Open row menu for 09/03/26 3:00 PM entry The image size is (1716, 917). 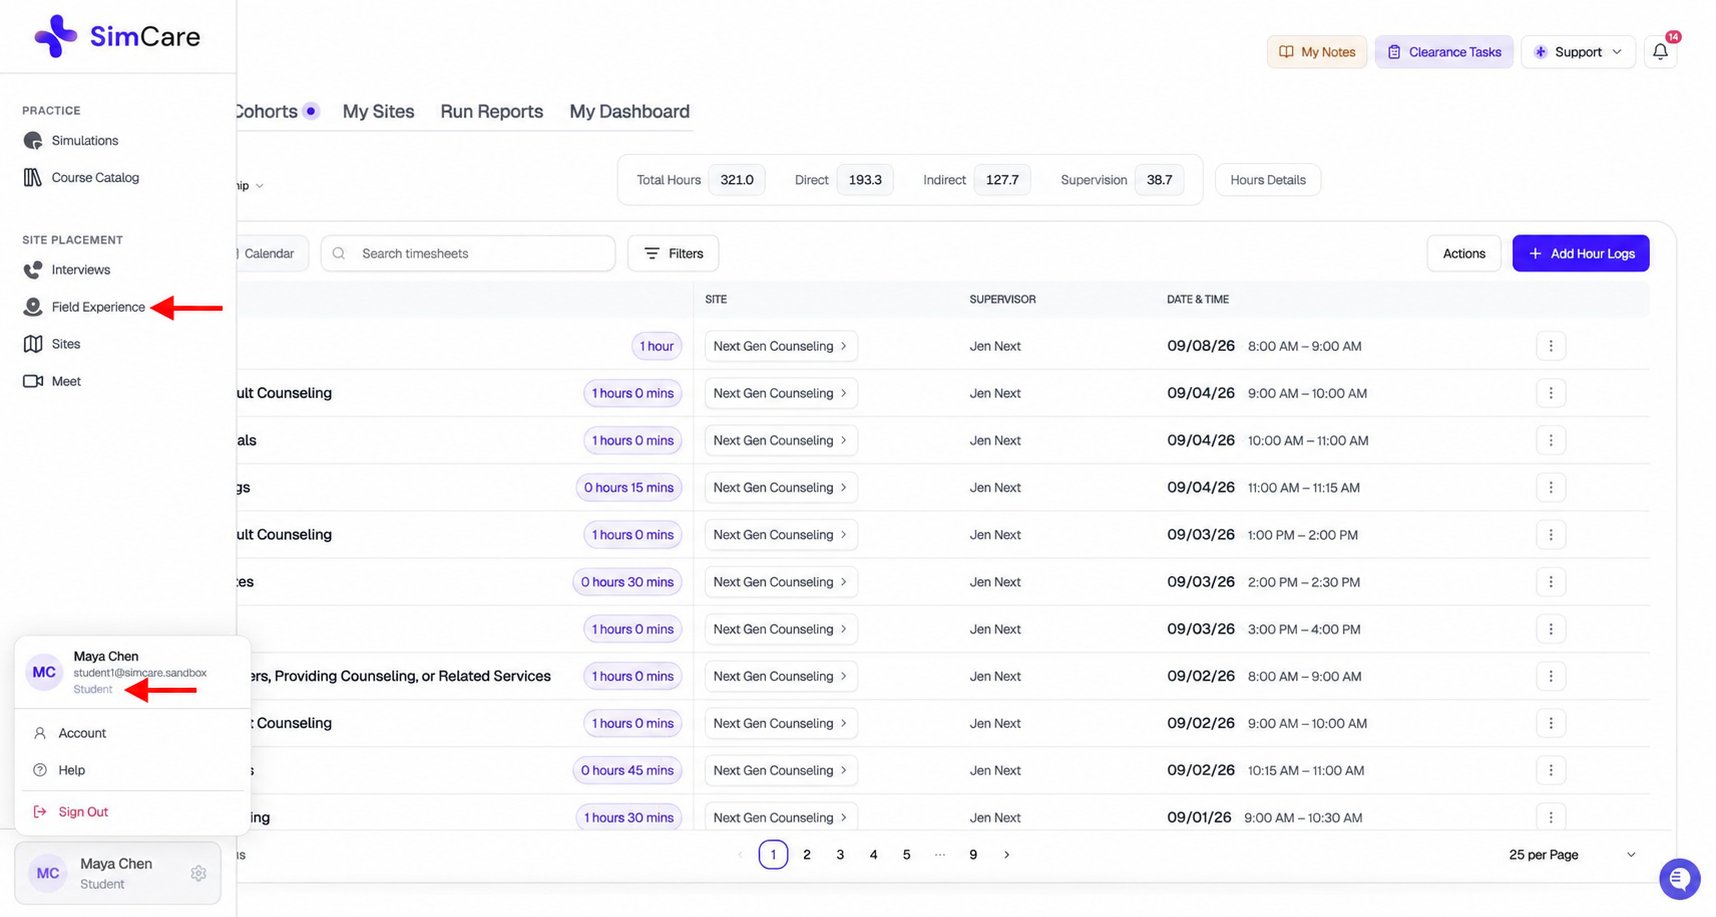click(1551, 629)
